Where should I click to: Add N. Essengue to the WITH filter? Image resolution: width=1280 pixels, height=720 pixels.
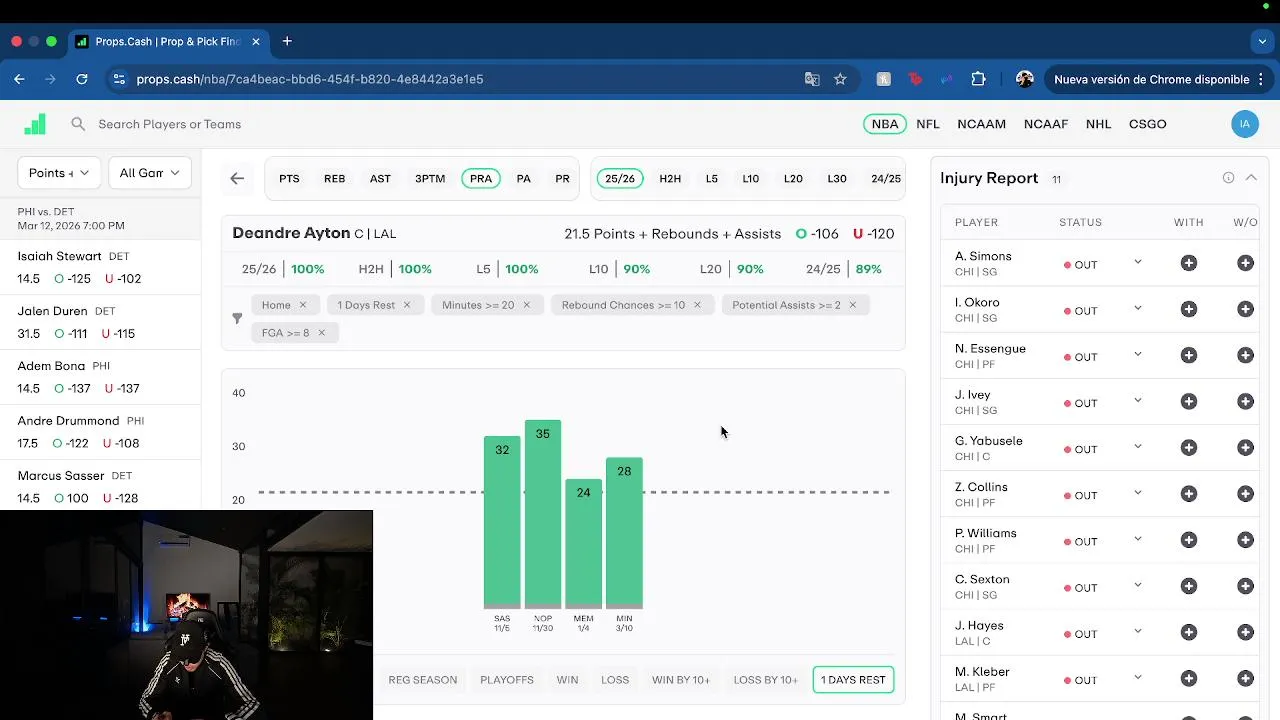(1189, 355)
